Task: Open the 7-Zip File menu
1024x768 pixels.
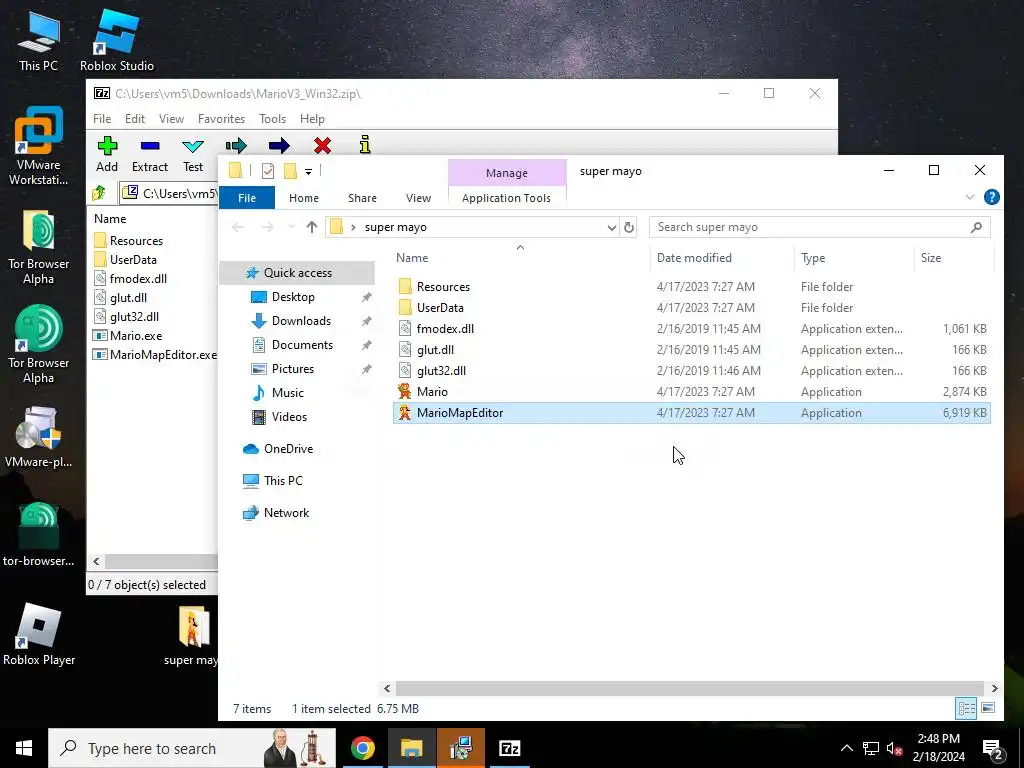Action: tap(102, 119)
